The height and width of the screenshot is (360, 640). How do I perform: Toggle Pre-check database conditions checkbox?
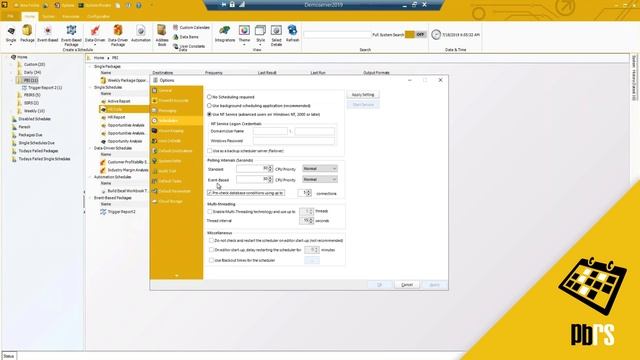coord(210,193)
